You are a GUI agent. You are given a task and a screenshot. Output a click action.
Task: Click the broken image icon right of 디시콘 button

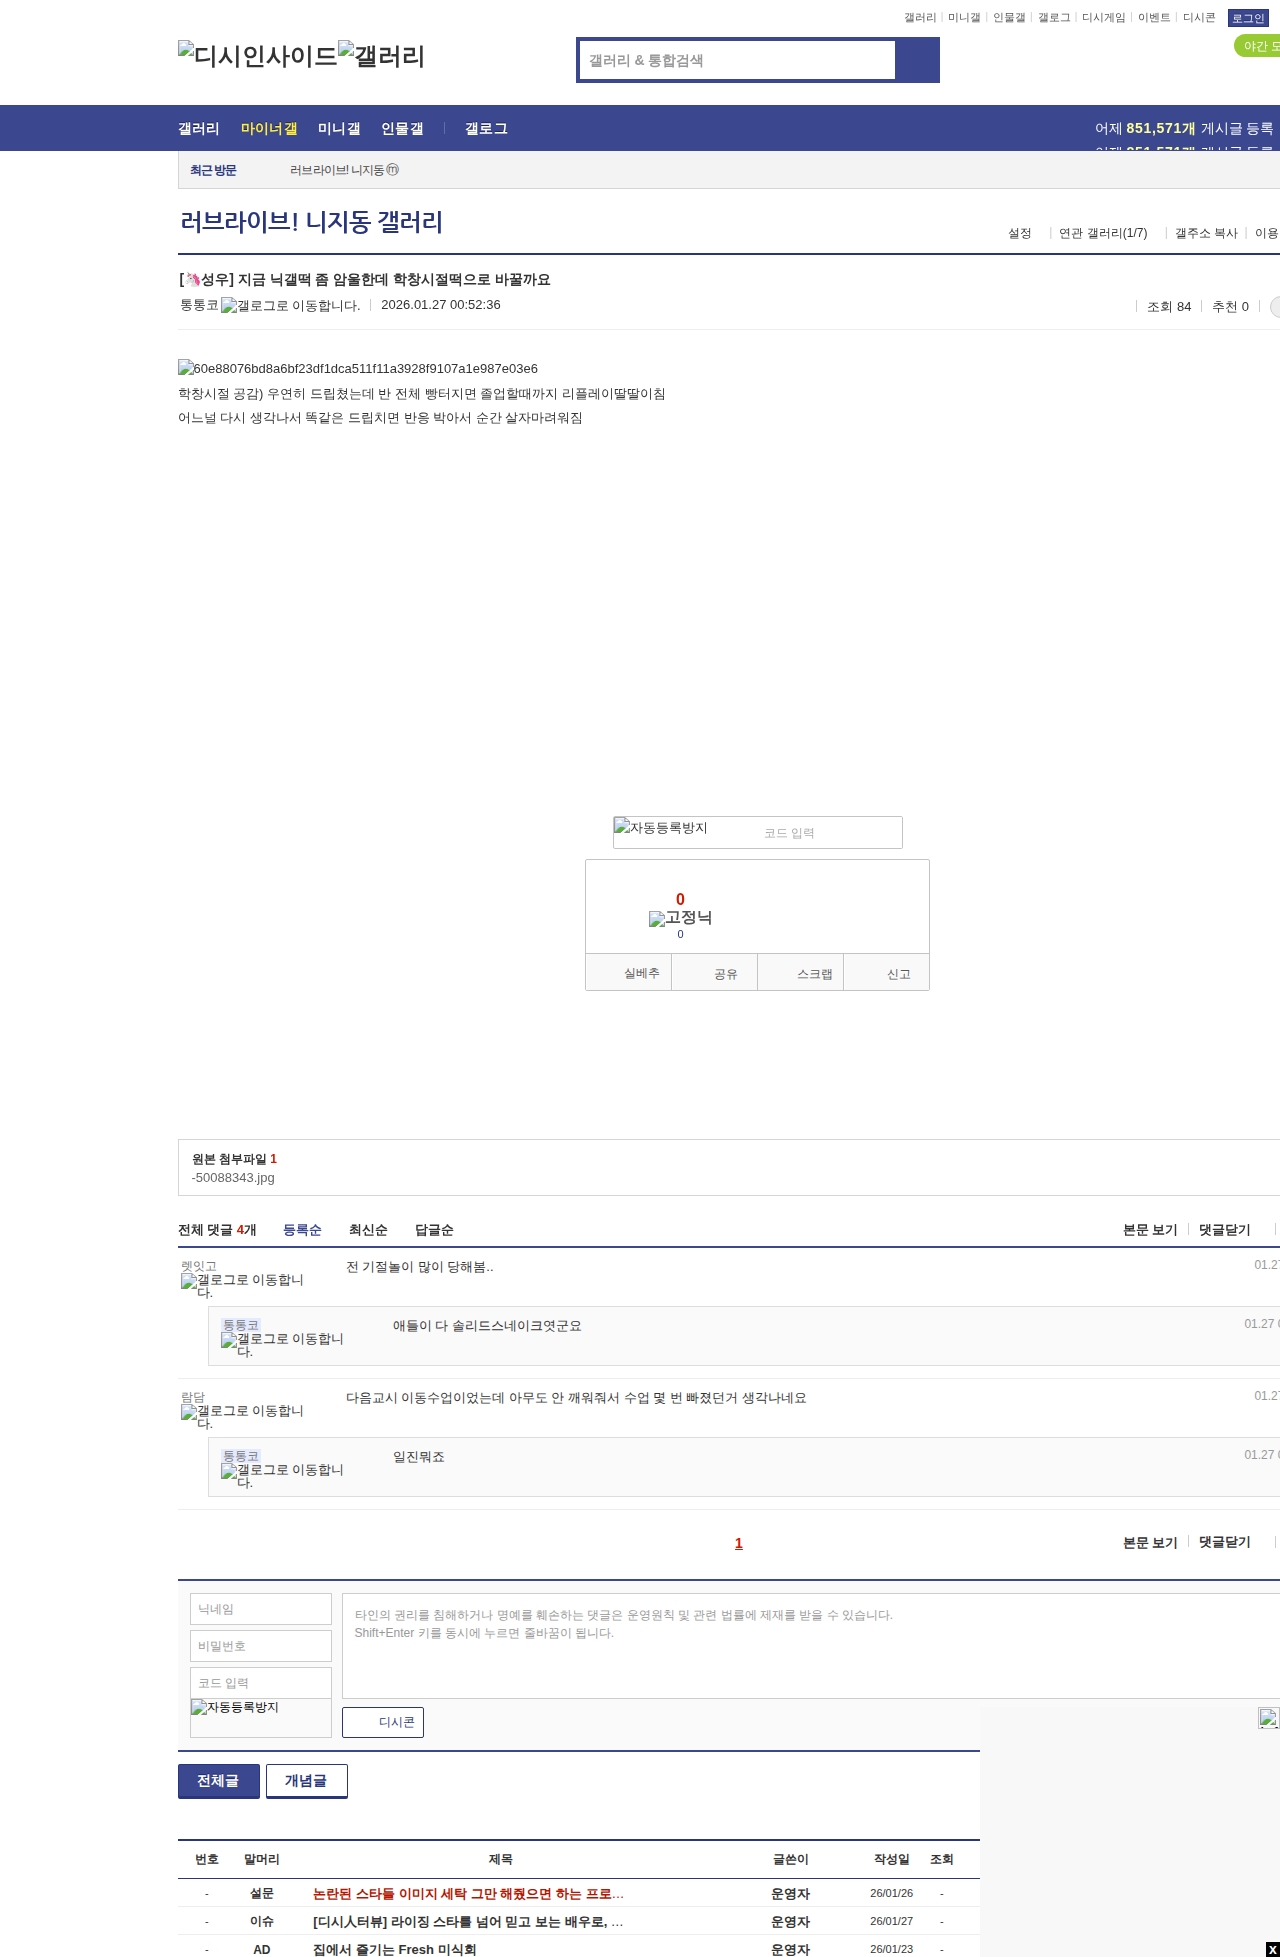[1268, 1718]
